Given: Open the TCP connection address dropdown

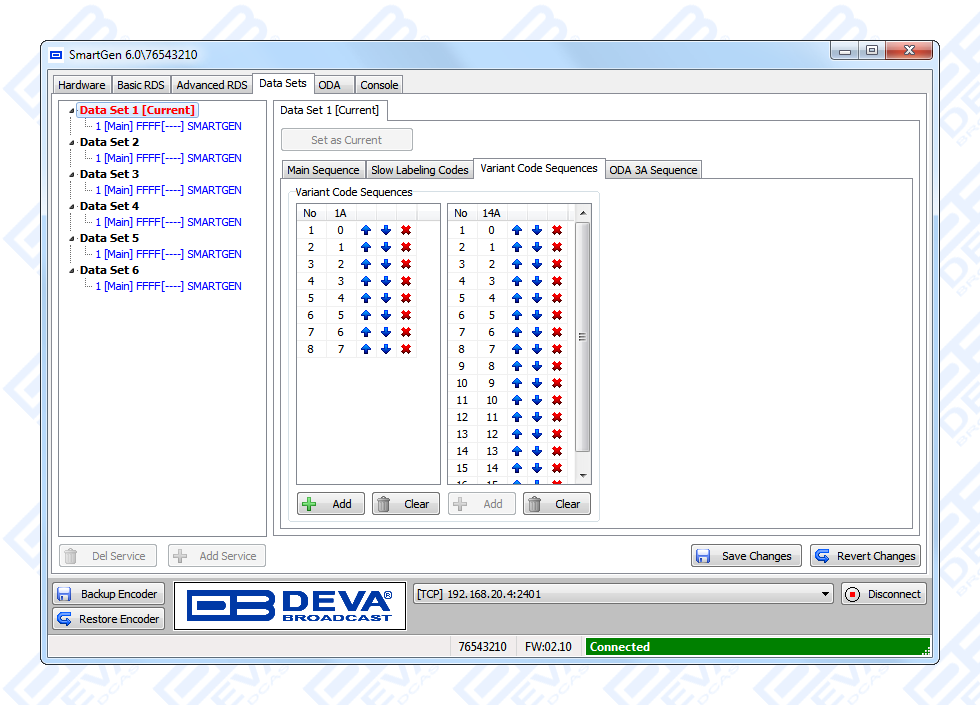Looking at the screenshot, I should (x=825, y=594).
